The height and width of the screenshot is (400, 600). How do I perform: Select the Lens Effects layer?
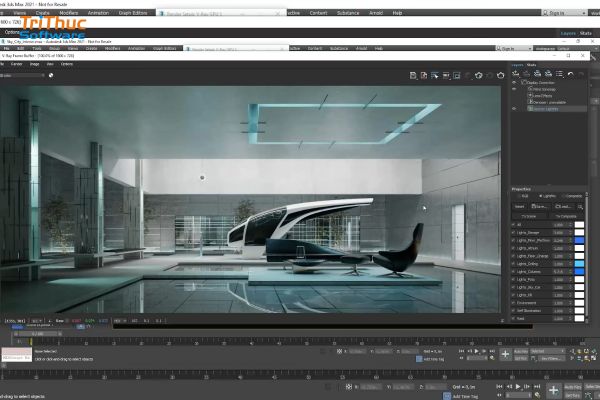click(x=540, y=94)
